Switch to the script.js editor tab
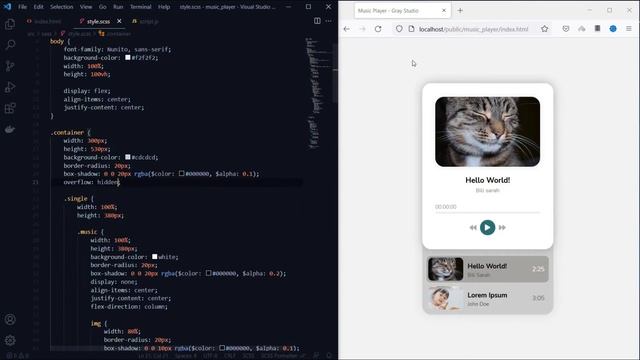Screen dimensions: 640x360 coord(146,21)
